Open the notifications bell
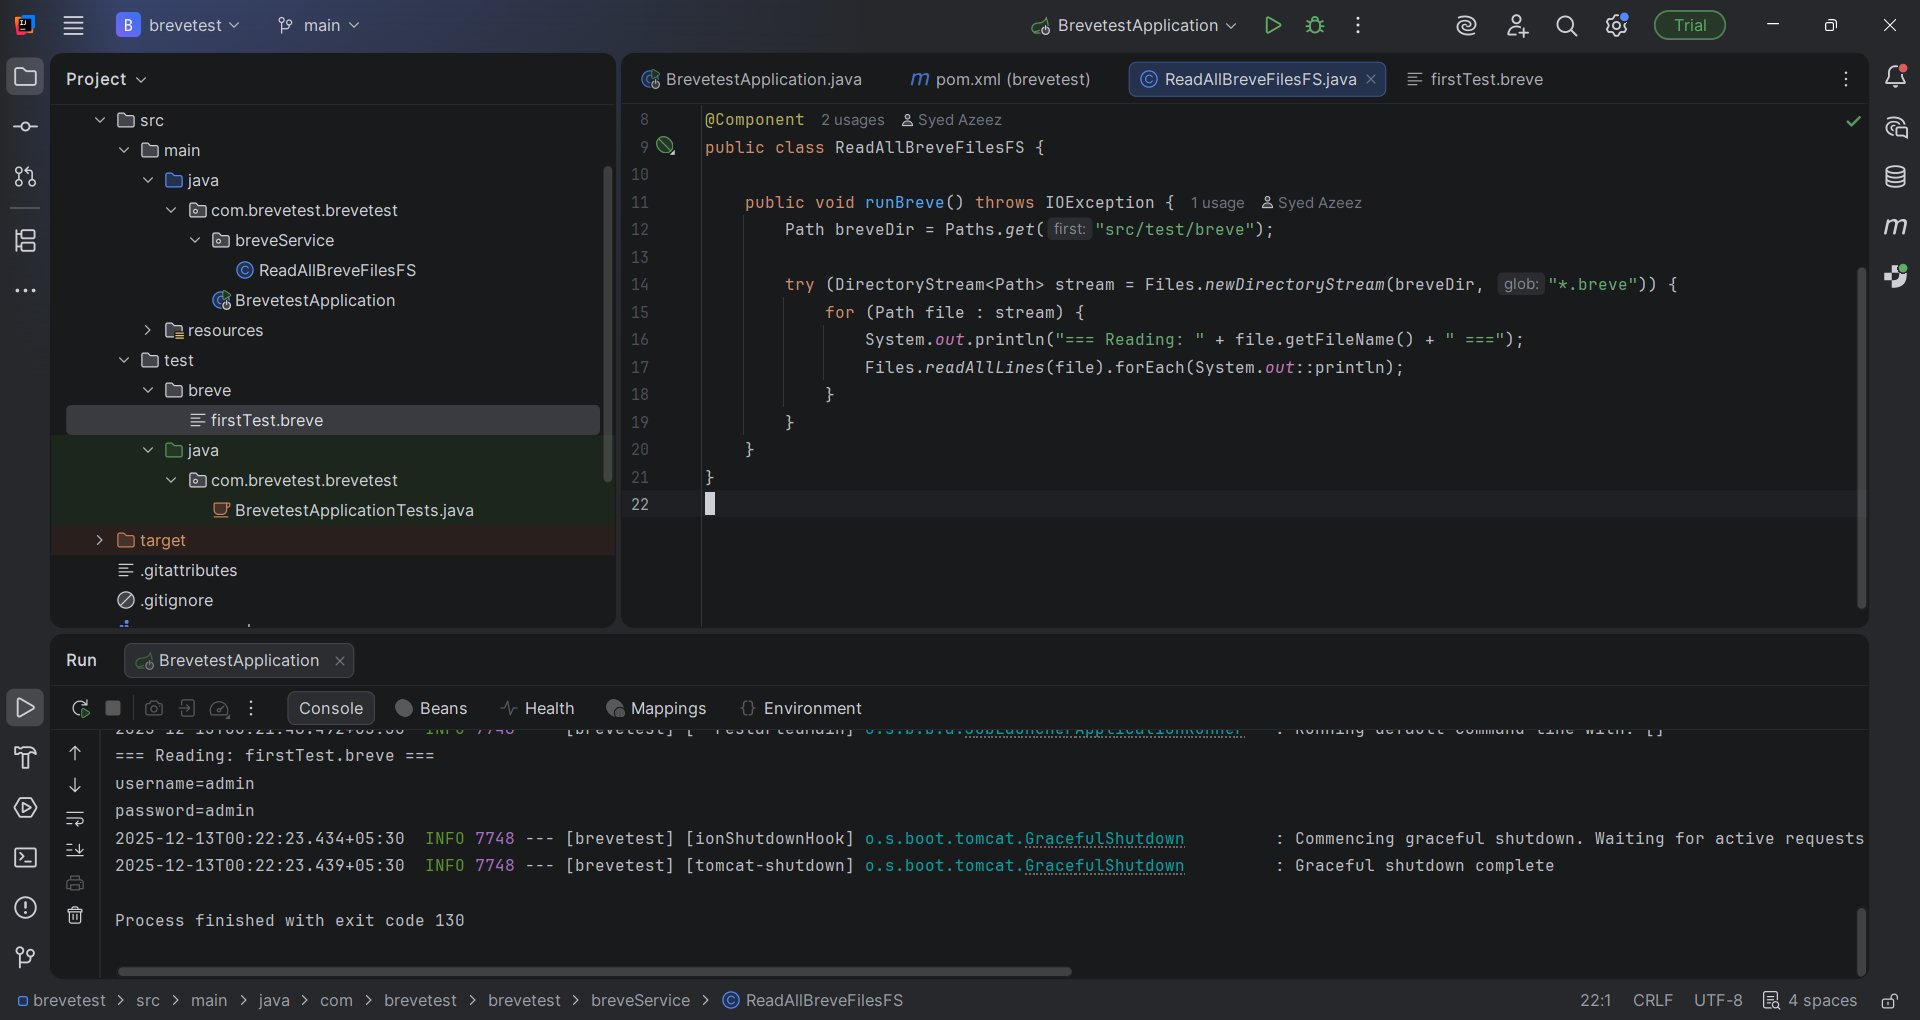The width and height of the screenshot is (1920, 1020). (x=1896, y=76)
